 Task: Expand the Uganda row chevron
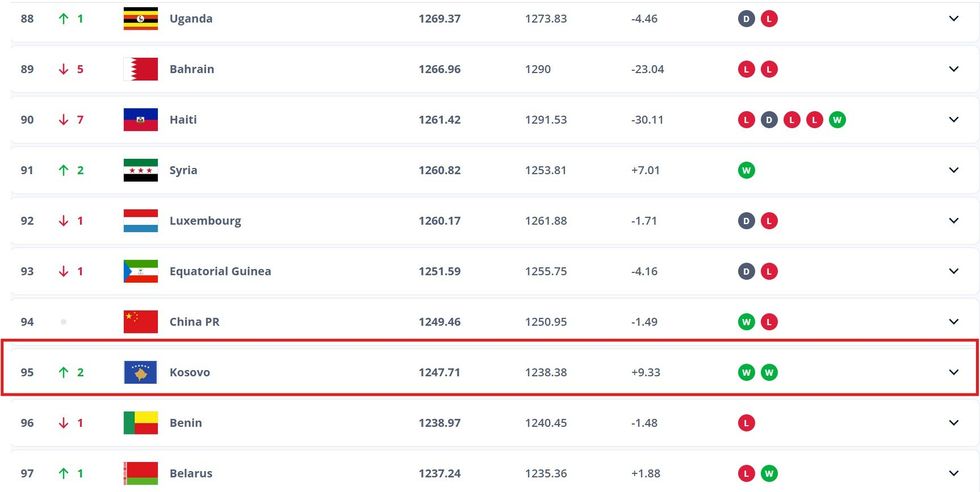tap(953, 19)
